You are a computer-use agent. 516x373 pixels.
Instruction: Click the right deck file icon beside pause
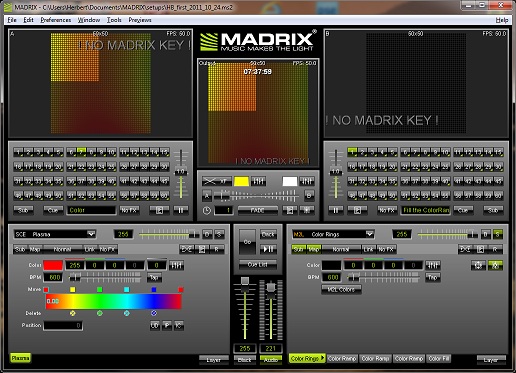coord(357,210)
